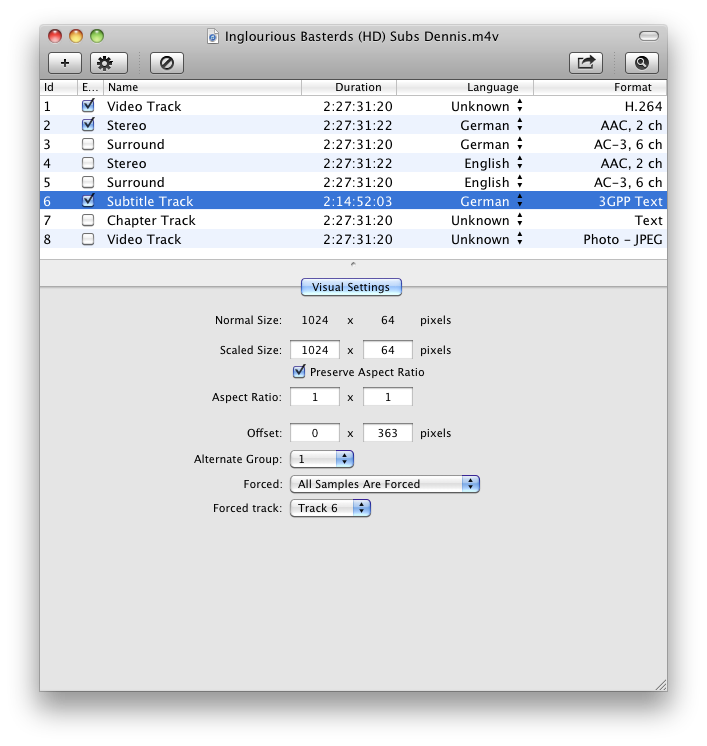The height and width of the screenshot is (746, 707).
Task: Toggle the Subtitle Track enabled checkbox
Action: (x=88, y=200)
